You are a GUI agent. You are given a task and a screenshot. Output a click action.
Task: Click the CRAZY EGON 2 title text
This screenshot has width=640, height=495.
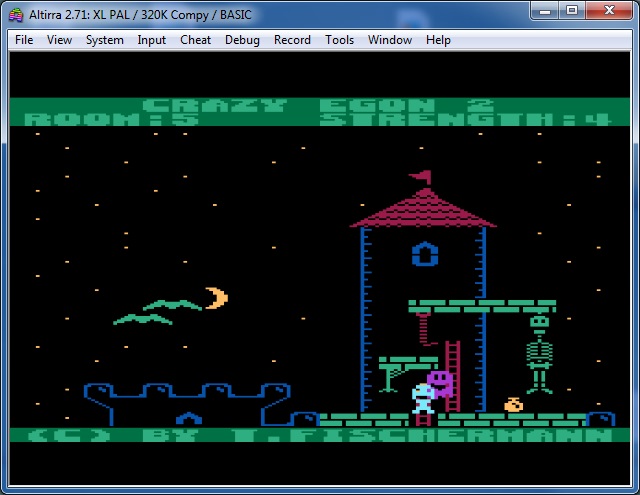(318, 105)
